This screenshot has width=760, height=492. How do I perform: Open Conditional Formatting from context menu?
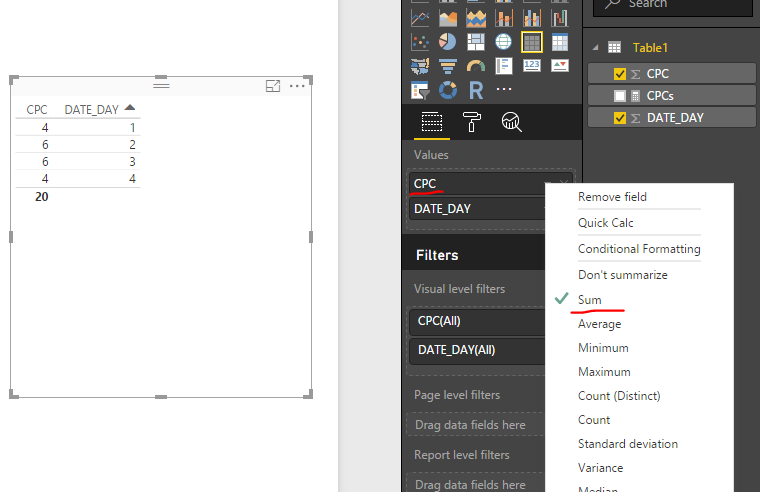coord(639,249)
